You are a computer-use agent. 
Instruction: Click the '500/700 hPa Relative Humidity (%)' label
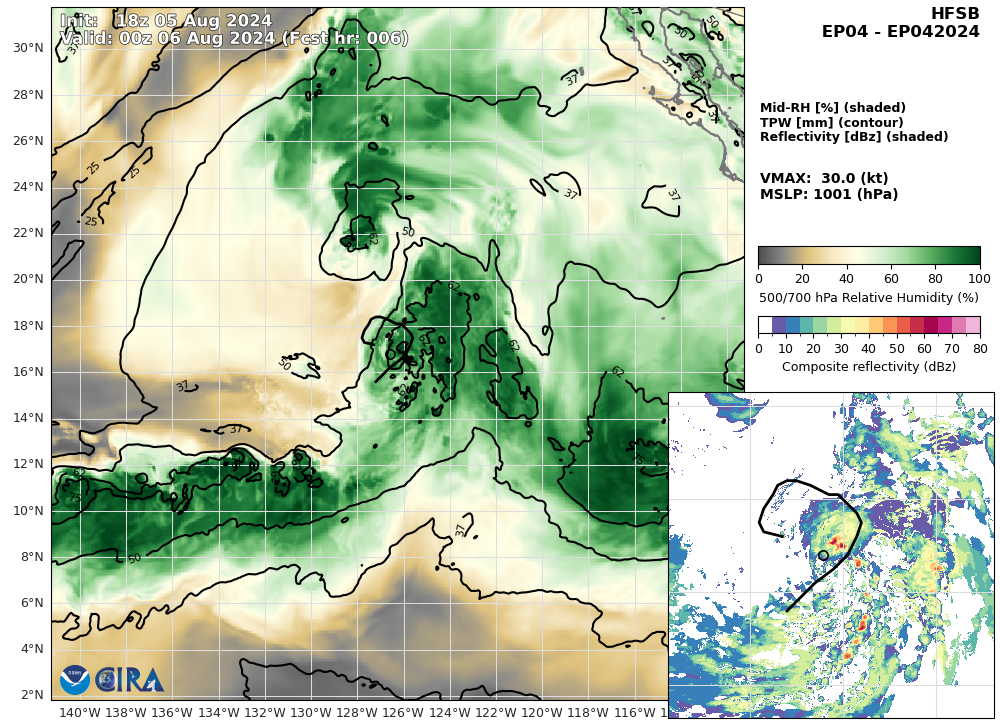pyautogui.click(x=869, y=297)
